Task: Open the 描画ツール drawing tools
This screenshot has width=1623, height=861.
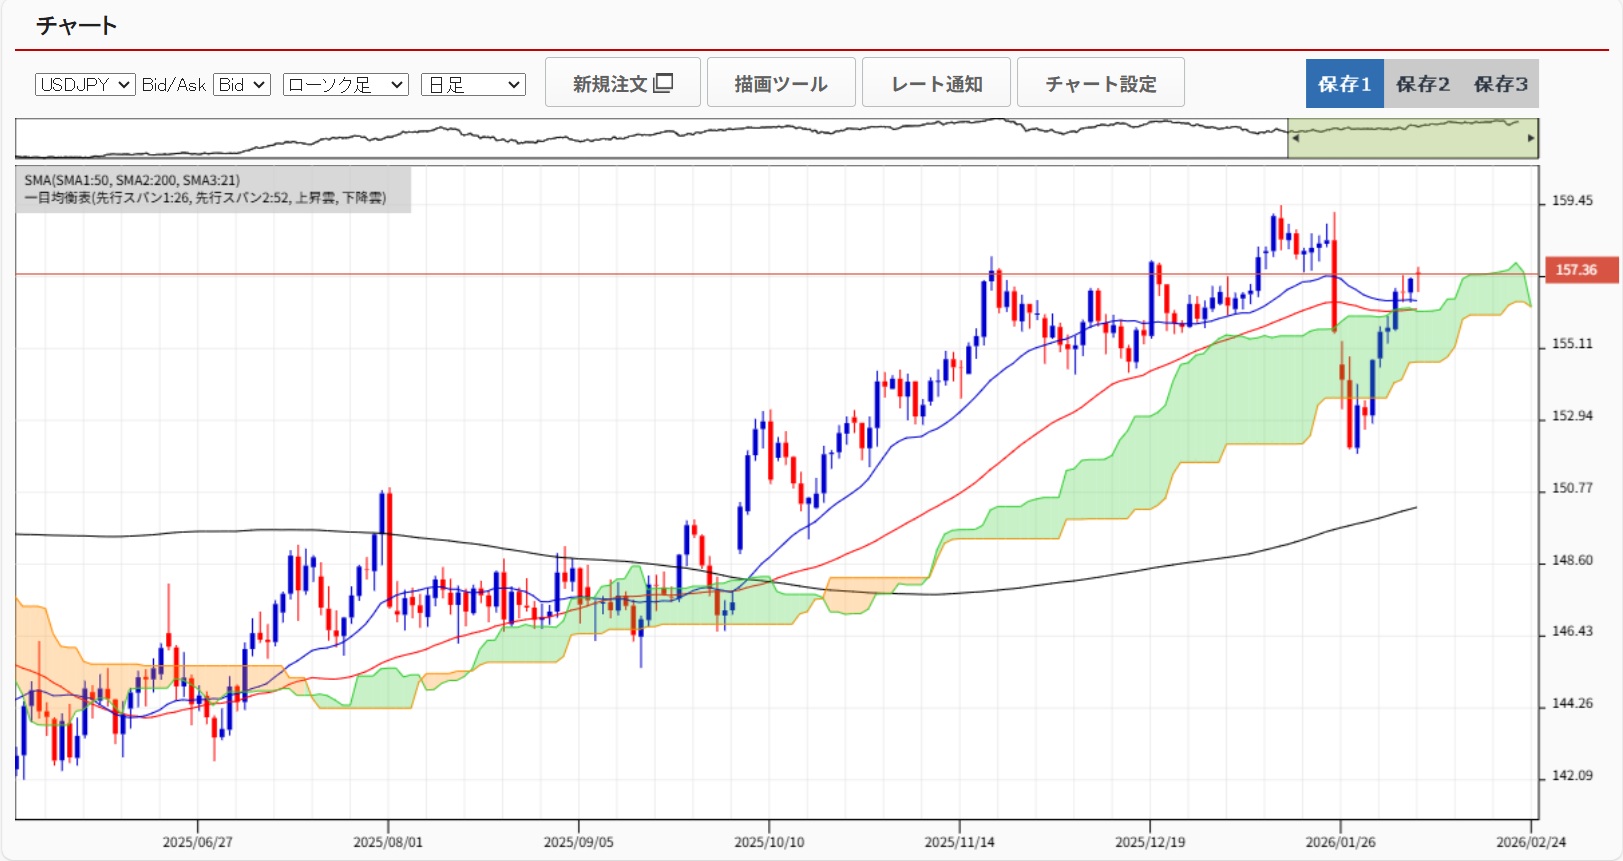Action: tap(780, 83)
